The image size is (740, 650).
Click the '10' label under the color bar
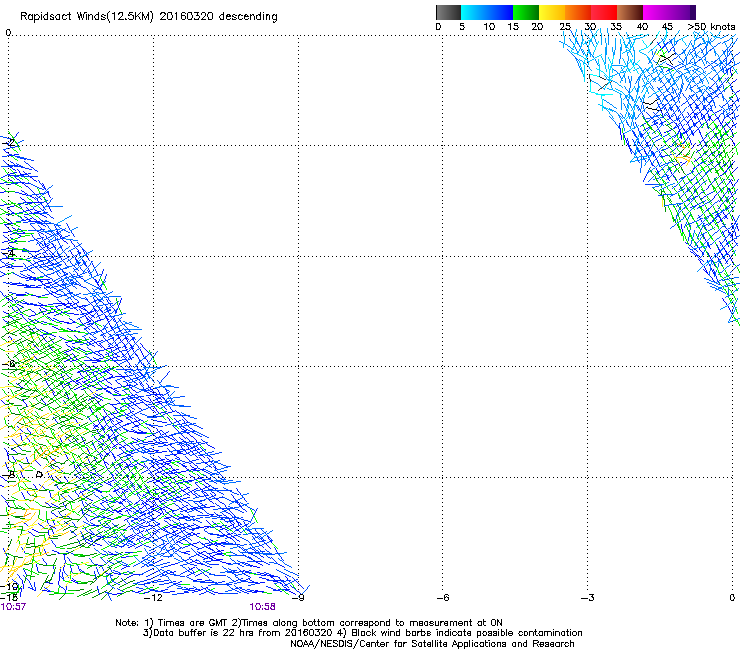(x=489, y=27)
